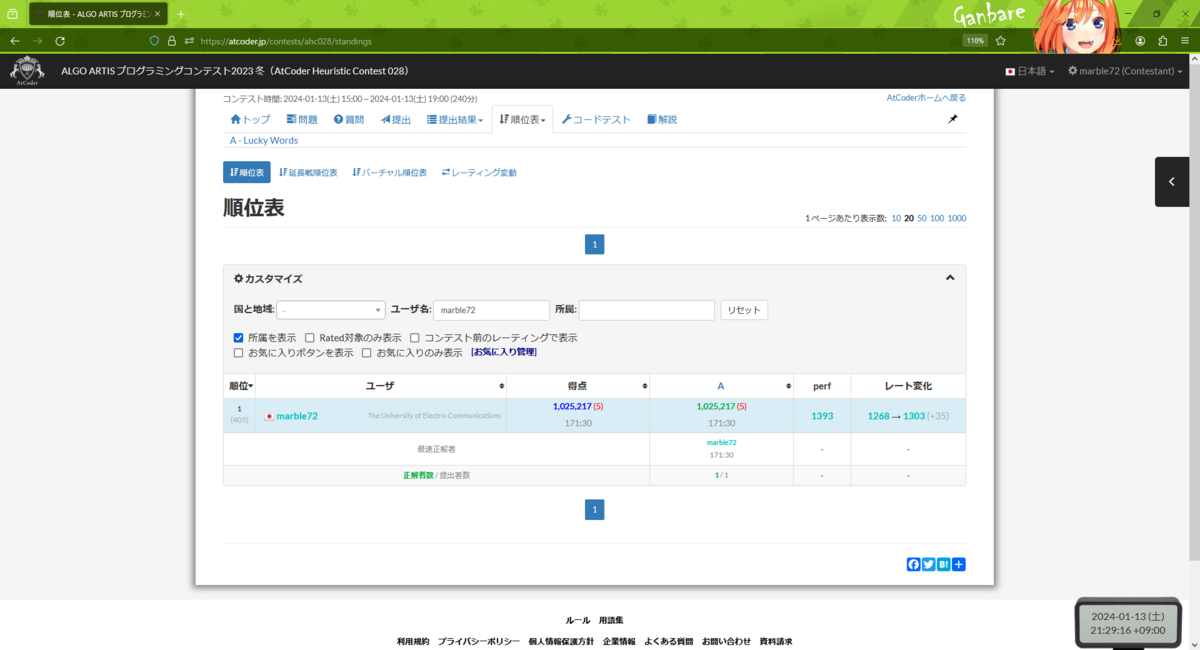The width and height of the screenshot is (1200, 650).
Task: Click marble72 user link in standings row
Action: (297, 416)
